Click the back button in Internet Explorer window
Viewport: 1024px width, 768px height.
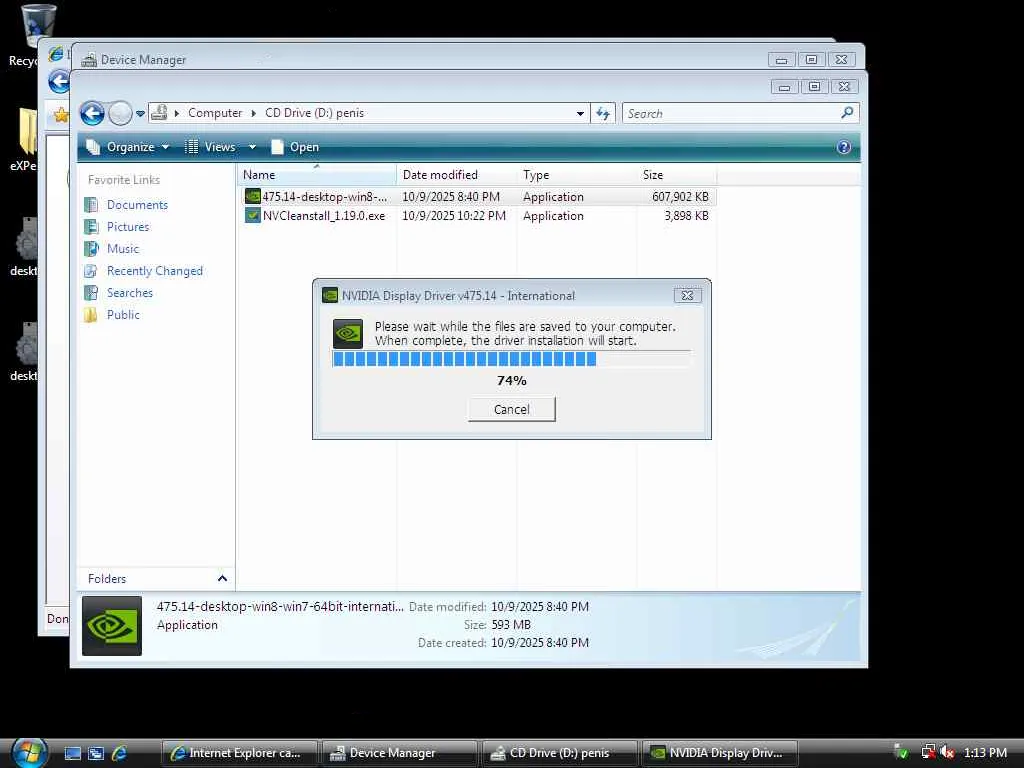(59, 82)
